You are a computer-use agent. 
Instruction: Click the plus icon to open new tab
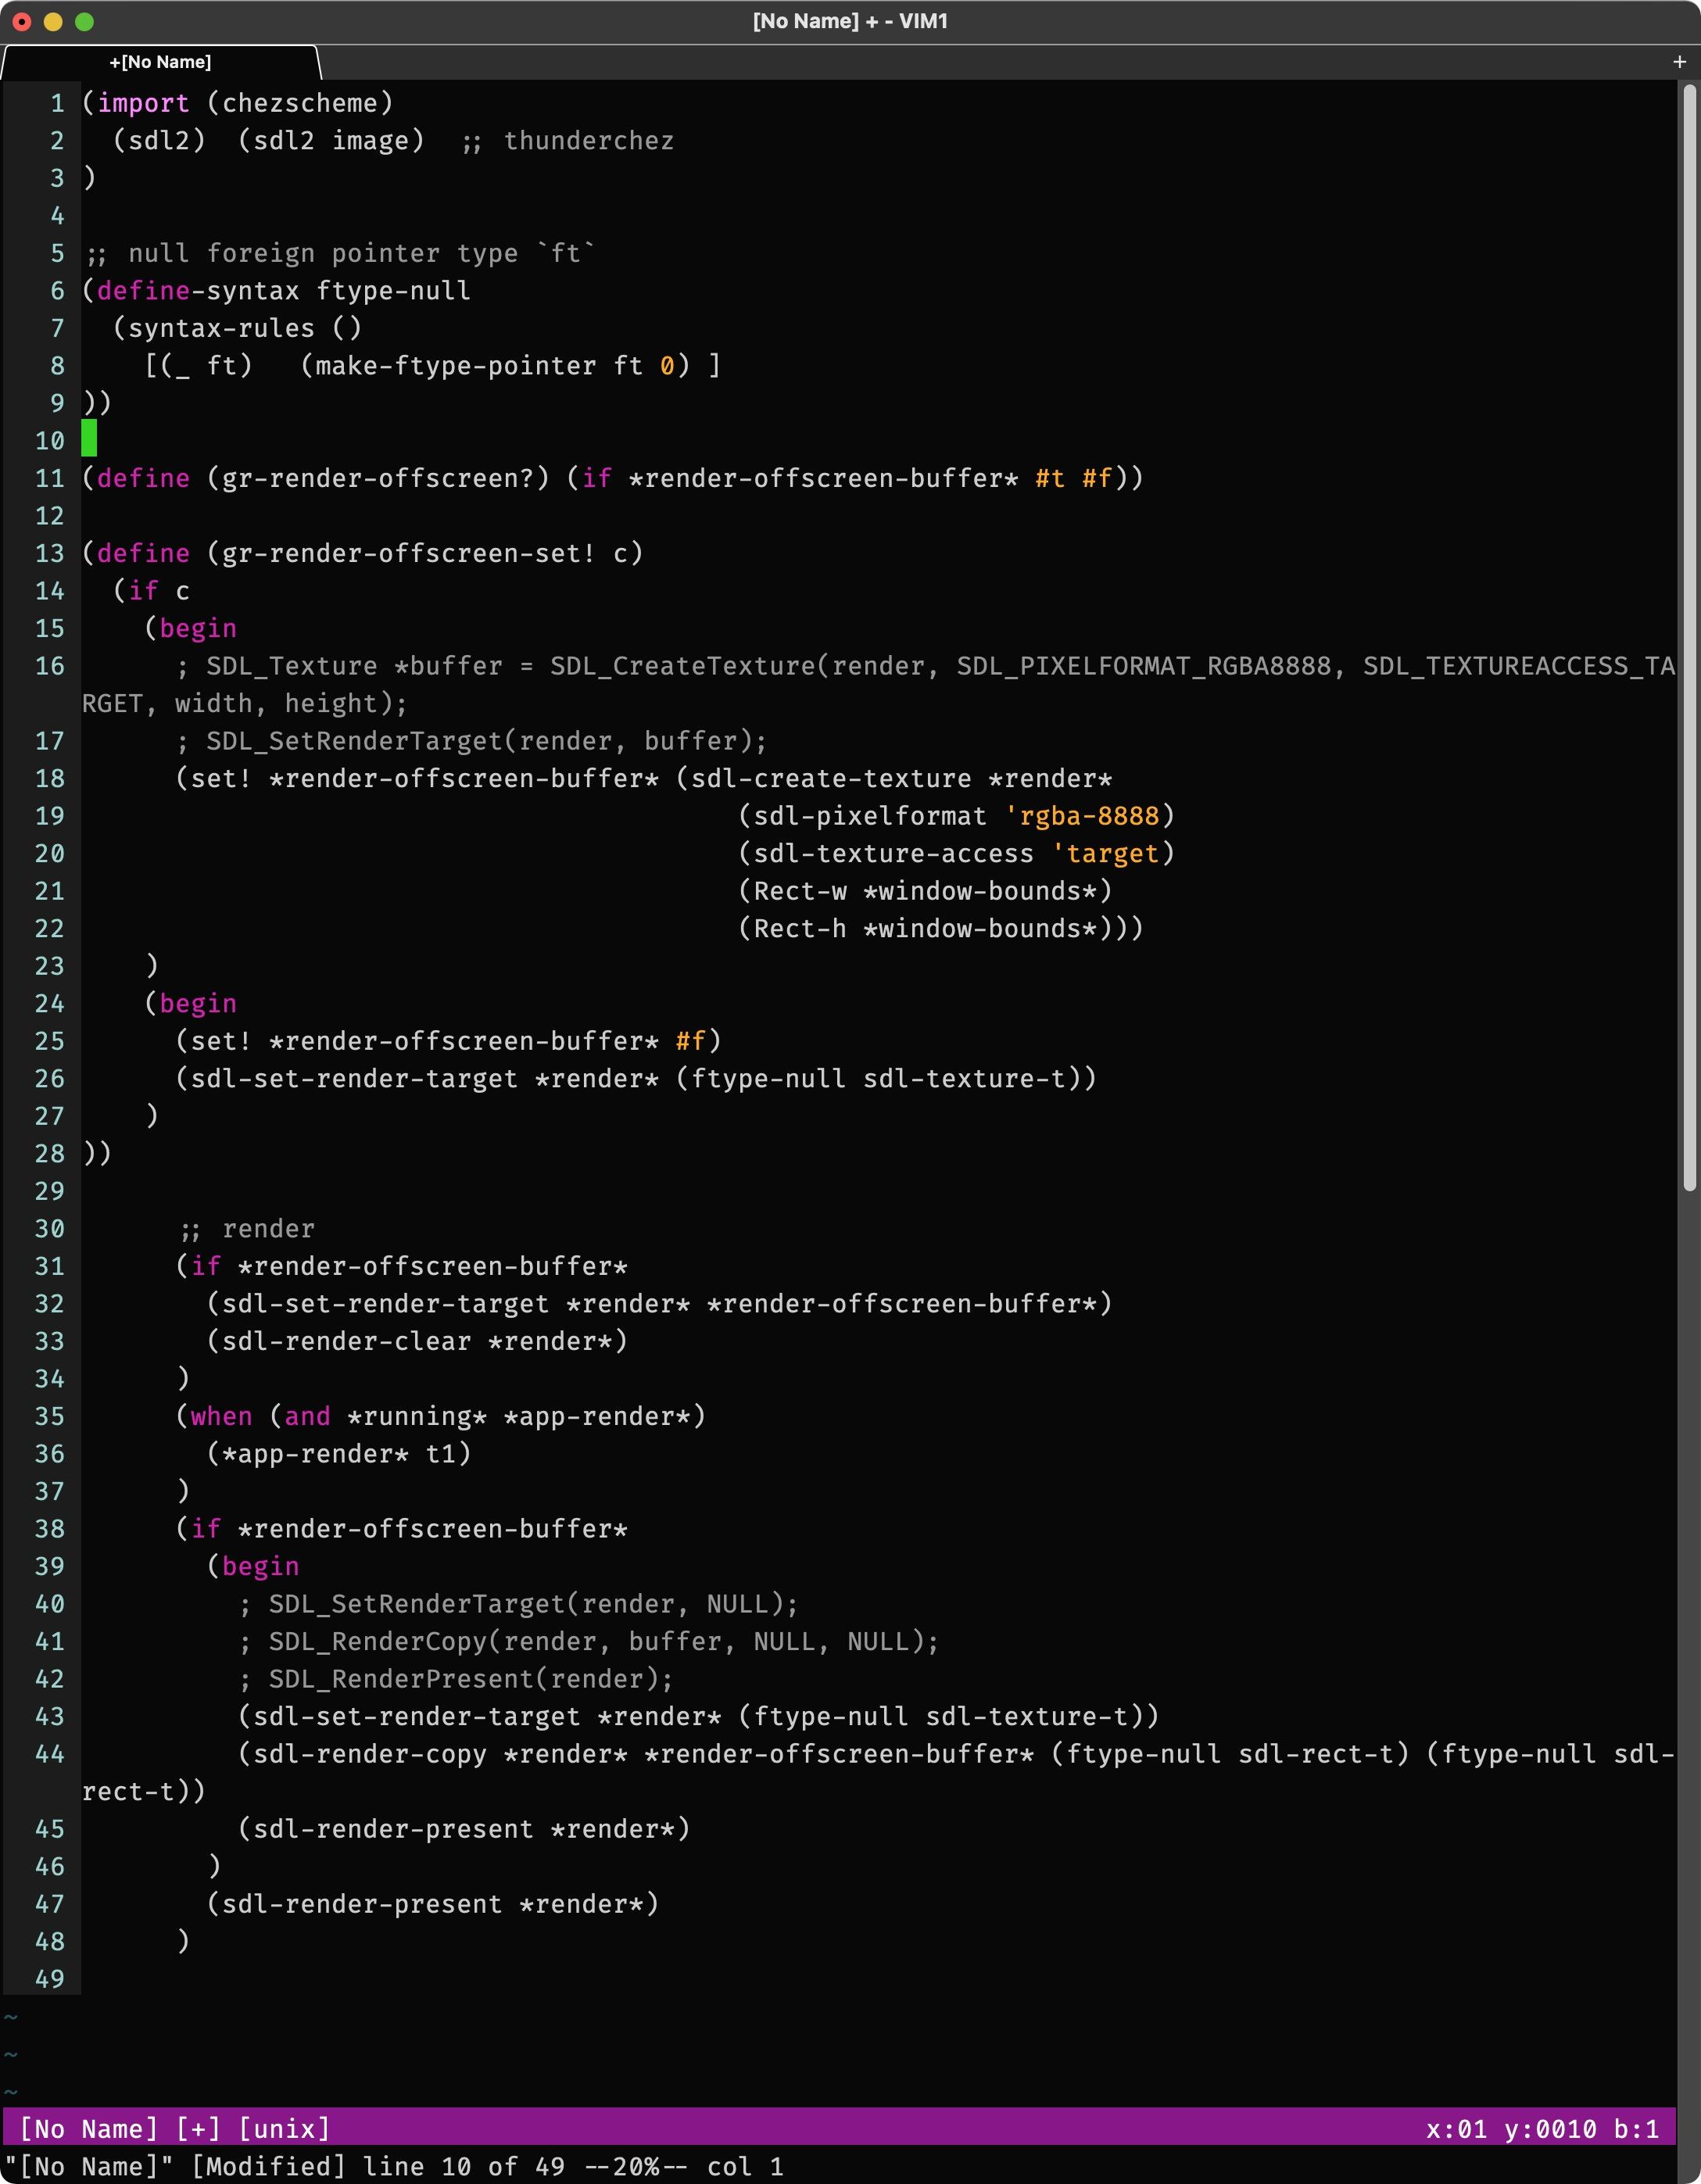(x=1679, y=62)
